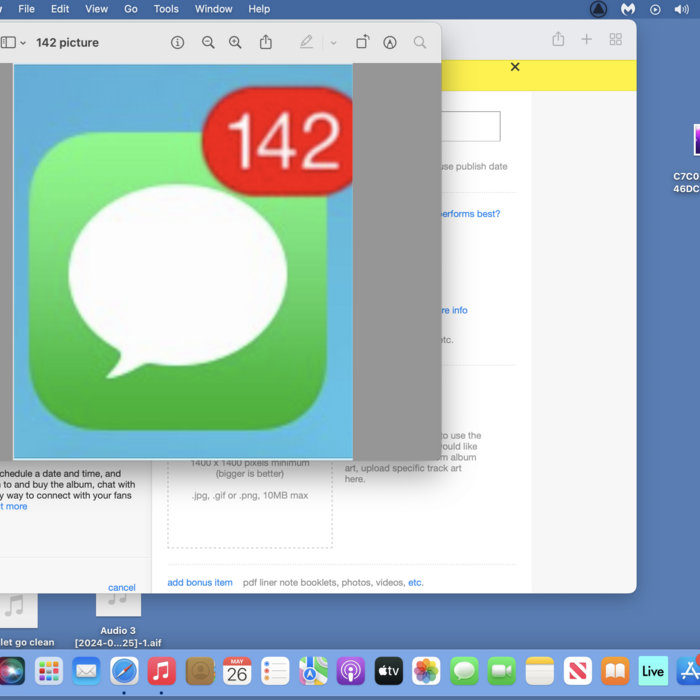Screen dimensions: 700x700
Task: Open Maps from the Dock
Action: tap(313, 671)
